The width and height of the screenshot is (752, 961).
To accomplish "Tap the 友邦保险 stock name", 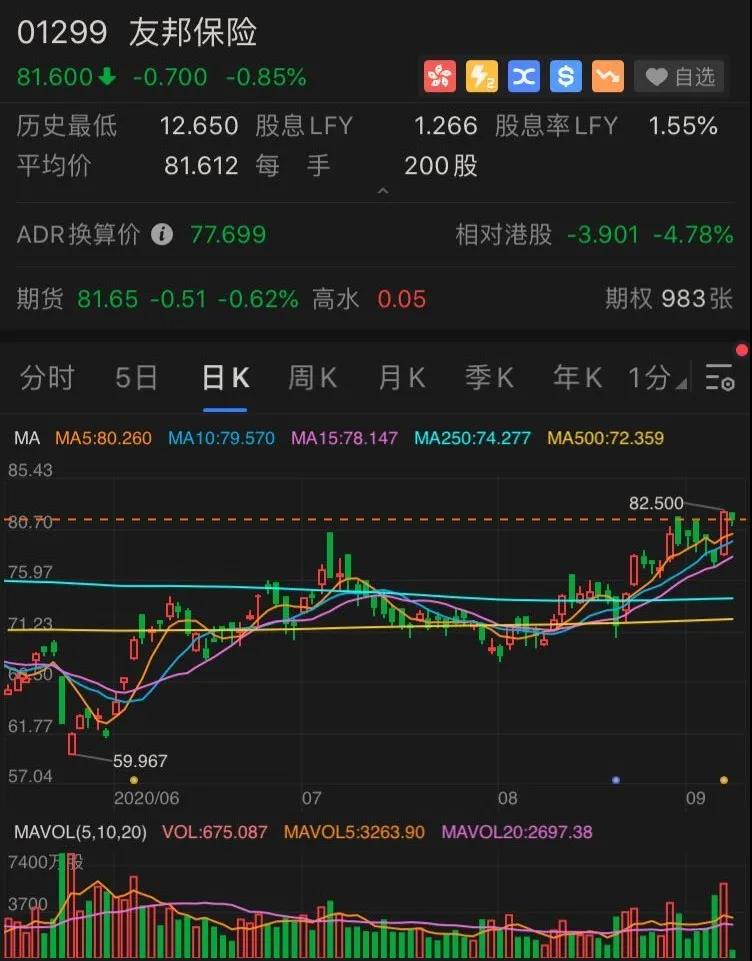I will [x=193, y=32].
